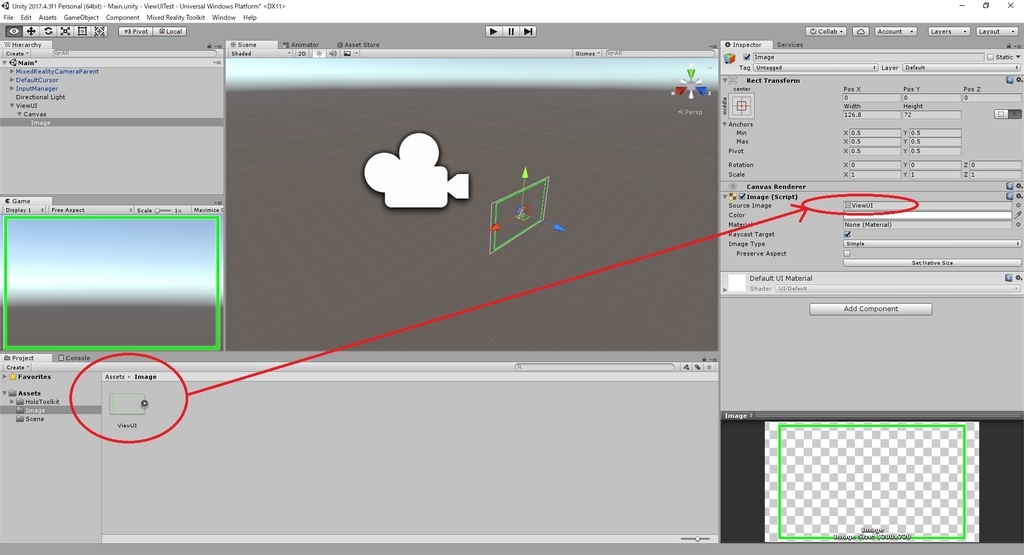Open the Image Type Simple dropdown
Image resolution: width=1024 pixels, height=555 pixels.
pos(932,244)
